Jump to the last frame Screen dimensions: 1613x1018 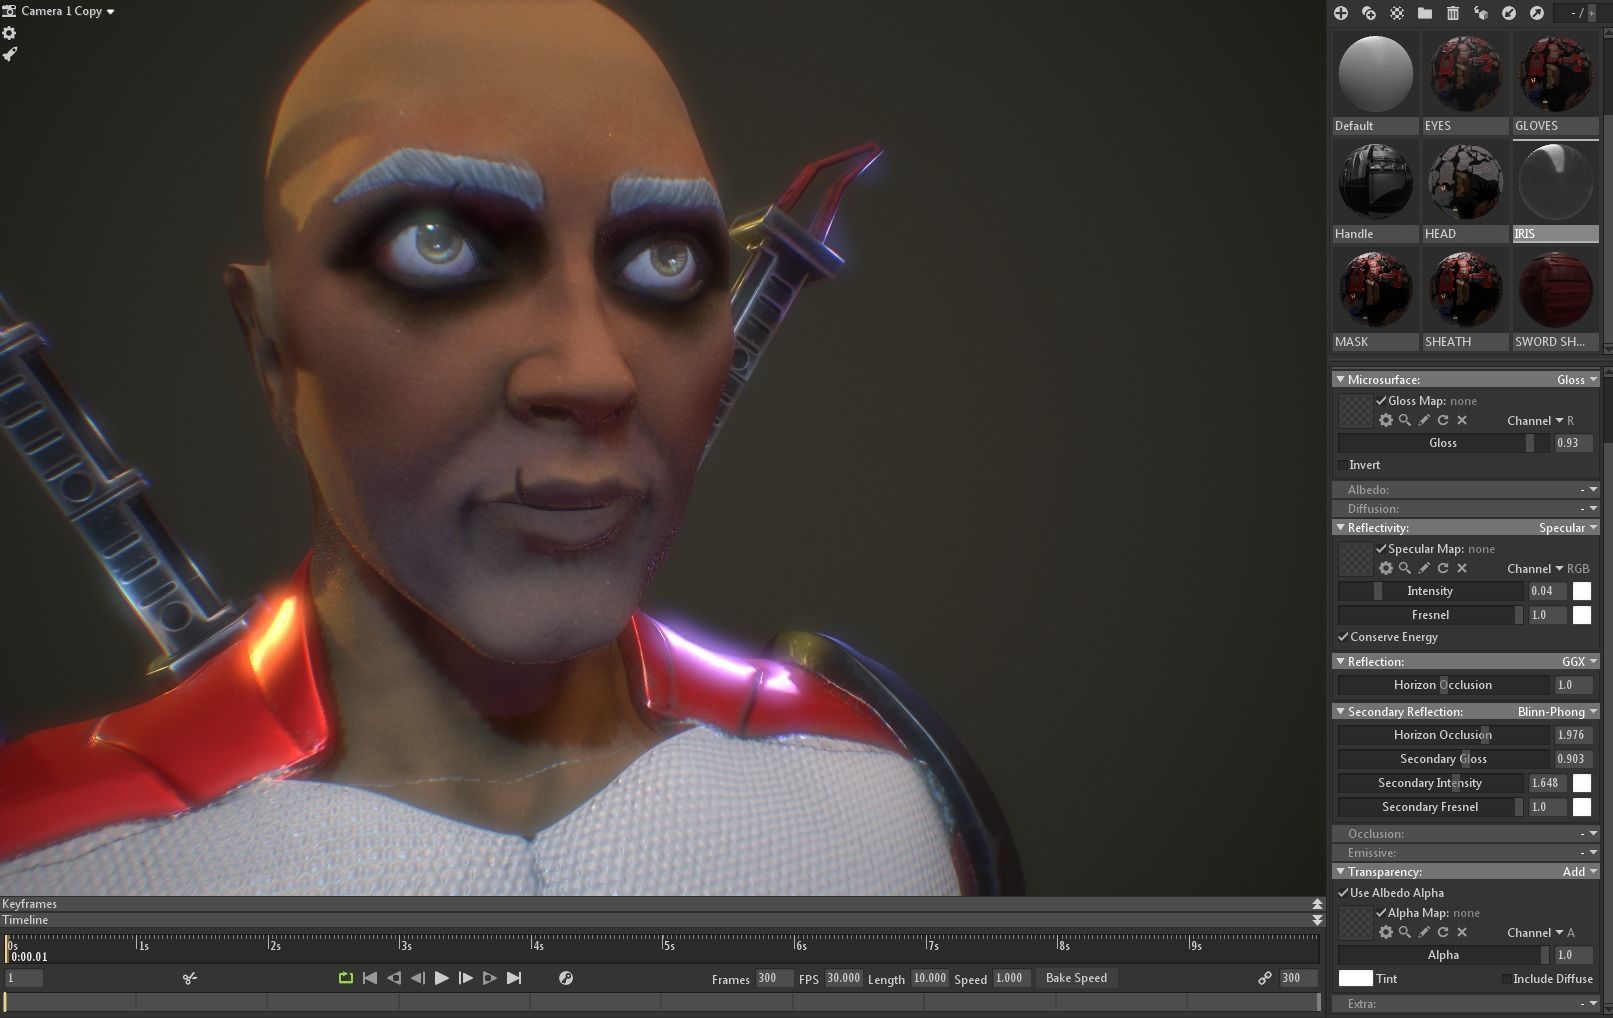514,978
